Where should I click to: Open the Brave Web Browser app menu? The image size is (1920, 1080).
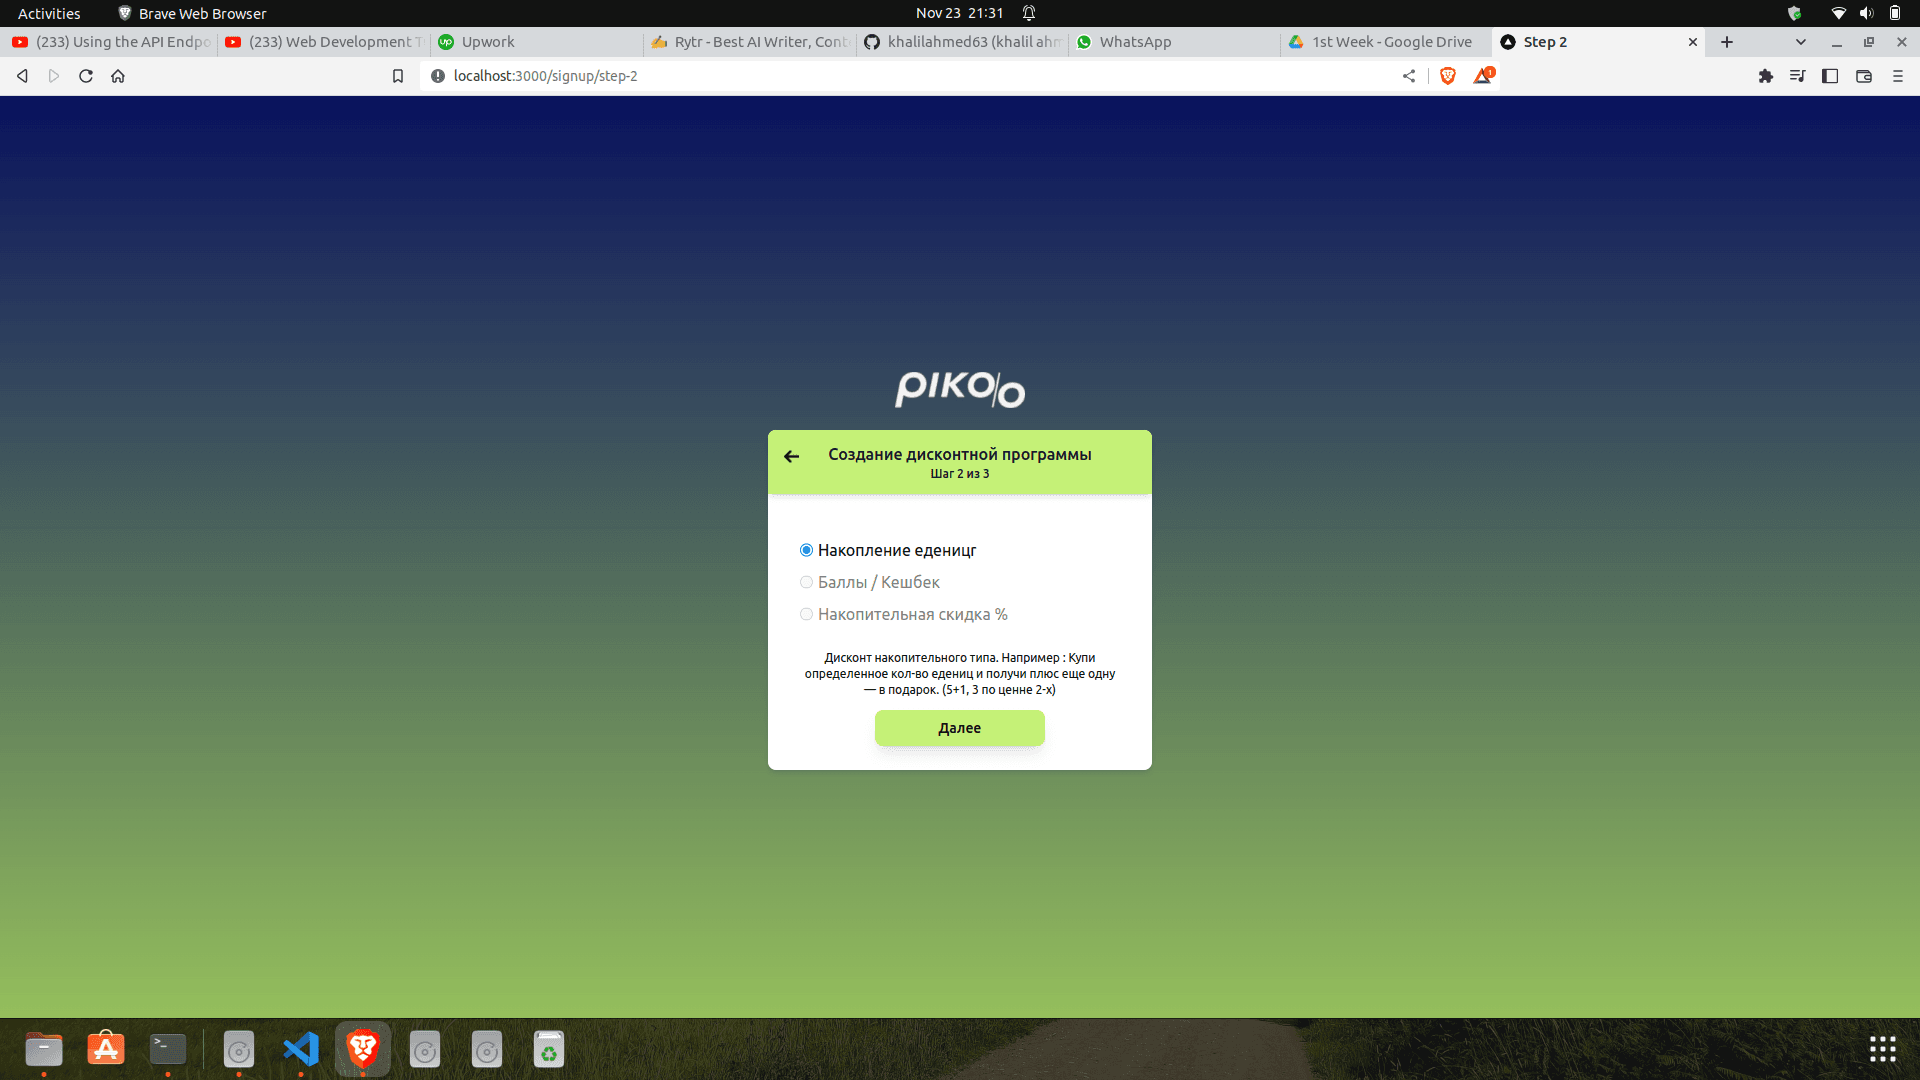click(192, 13)
